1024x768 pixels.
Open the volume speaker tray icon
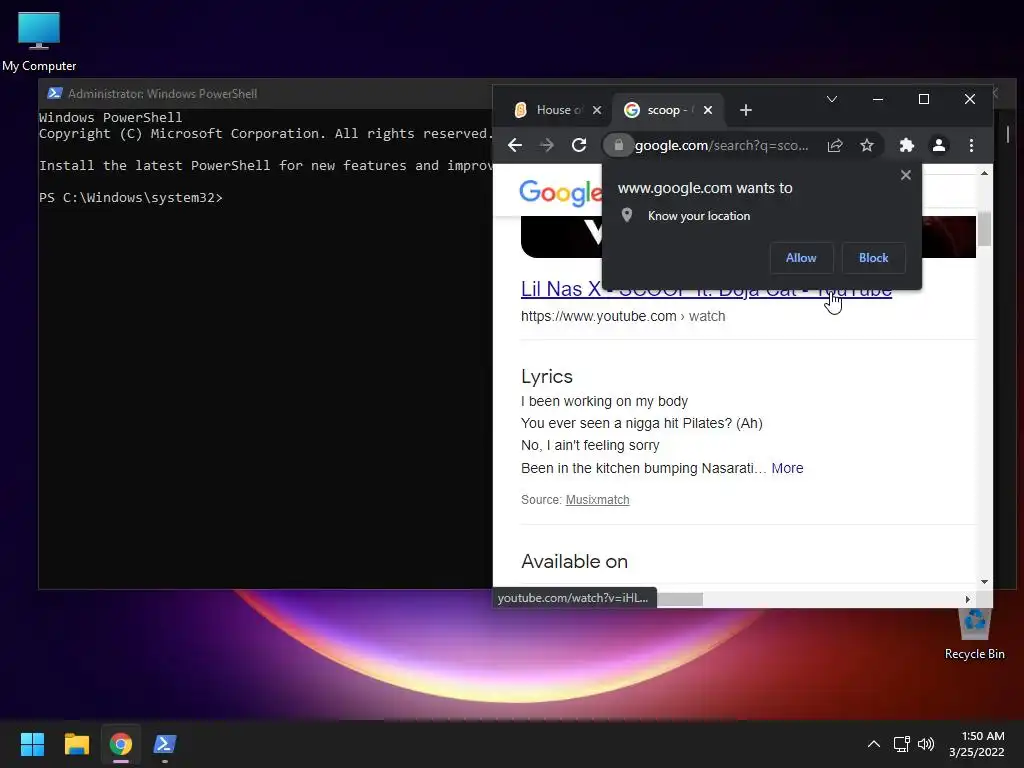926,744
